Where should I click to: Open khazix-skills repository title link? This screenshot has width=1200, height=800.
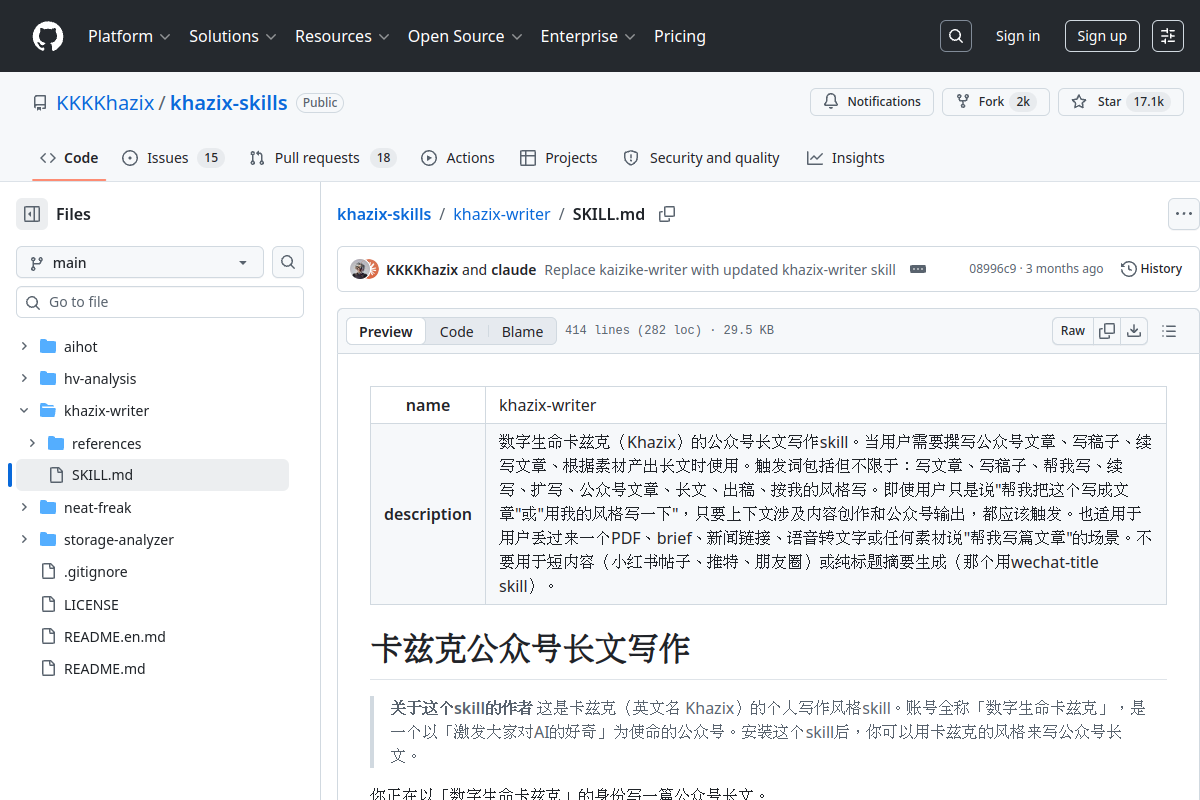(229, 102)
